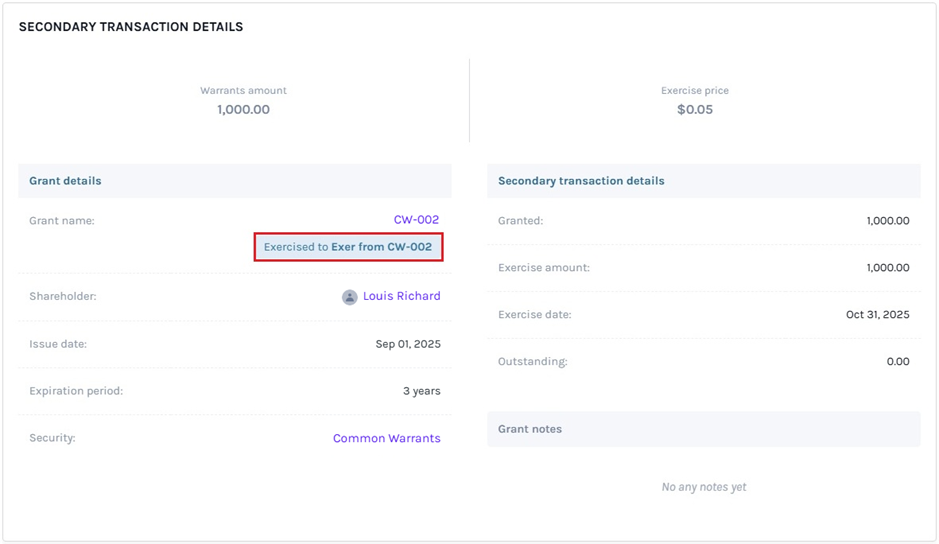The image size is (939, 544).
Task: Click the Outstanding 0.00 value
Action: click(x=897, y=361)
